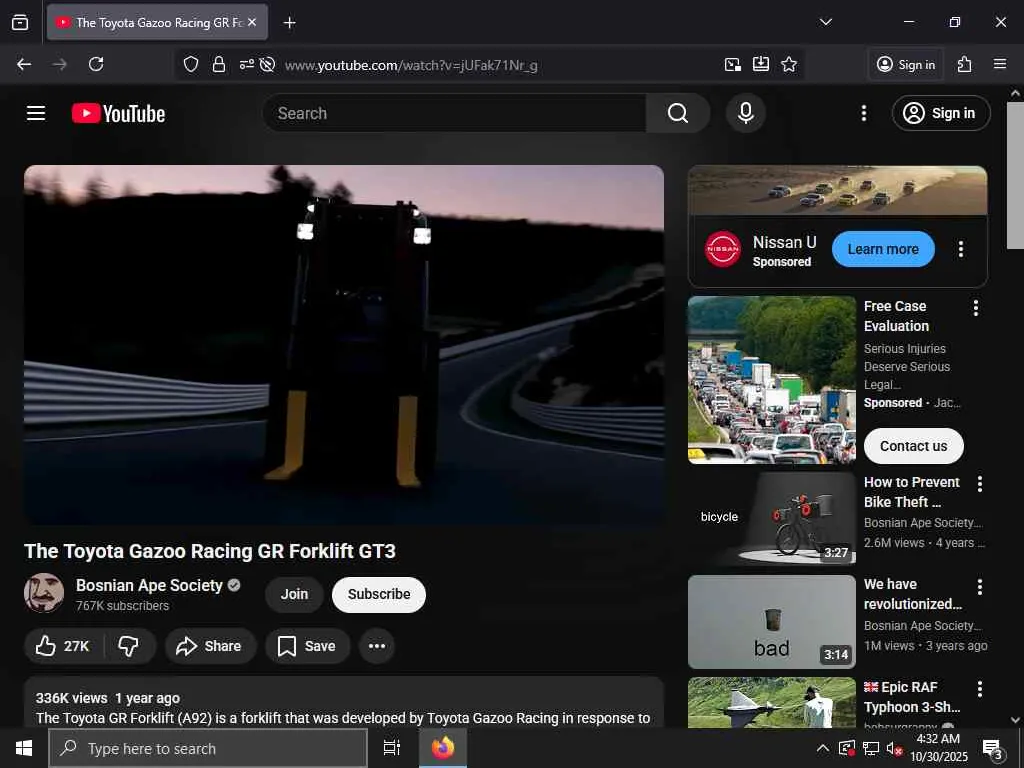This screenshot has width=1024, height=768.
Task: Open options for Free Case Evaluation ad
Action: point(976,308)
